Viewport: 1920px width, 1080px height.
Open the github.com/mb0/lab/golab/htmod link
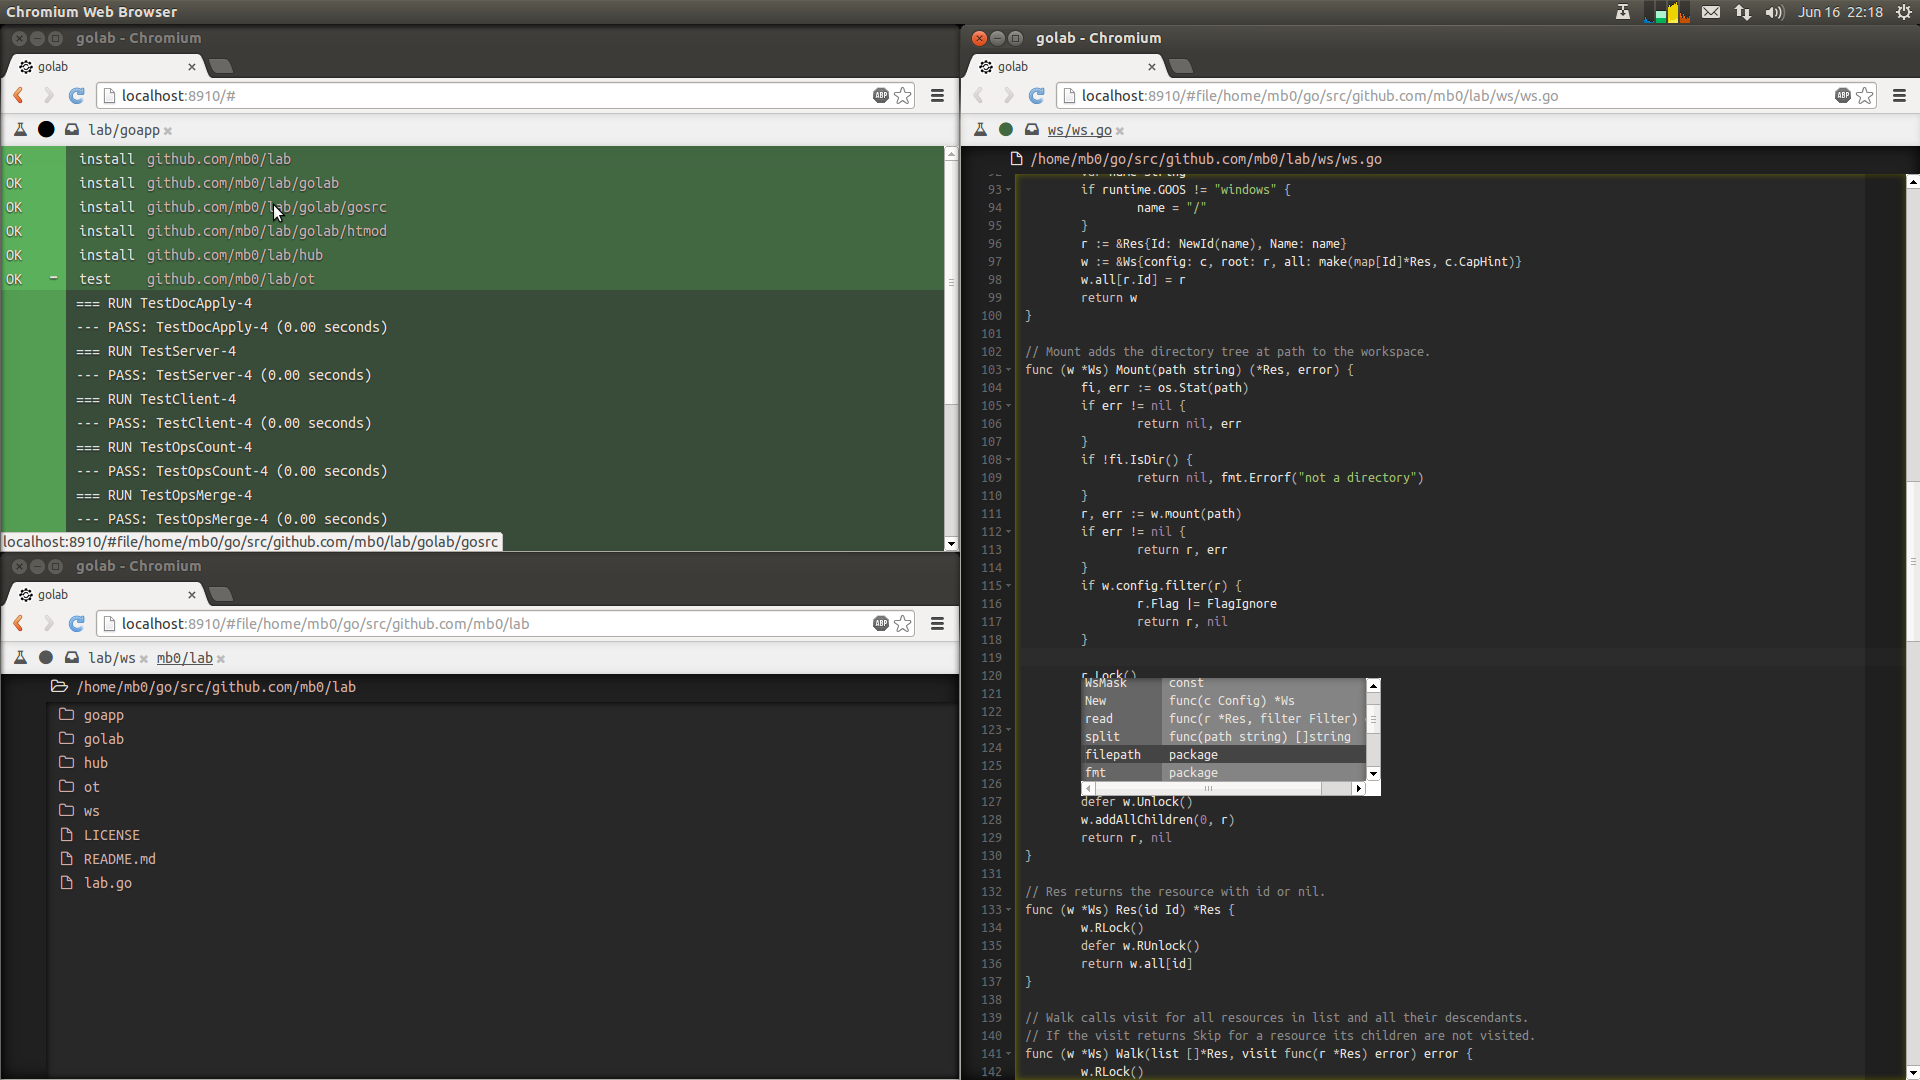266,231
